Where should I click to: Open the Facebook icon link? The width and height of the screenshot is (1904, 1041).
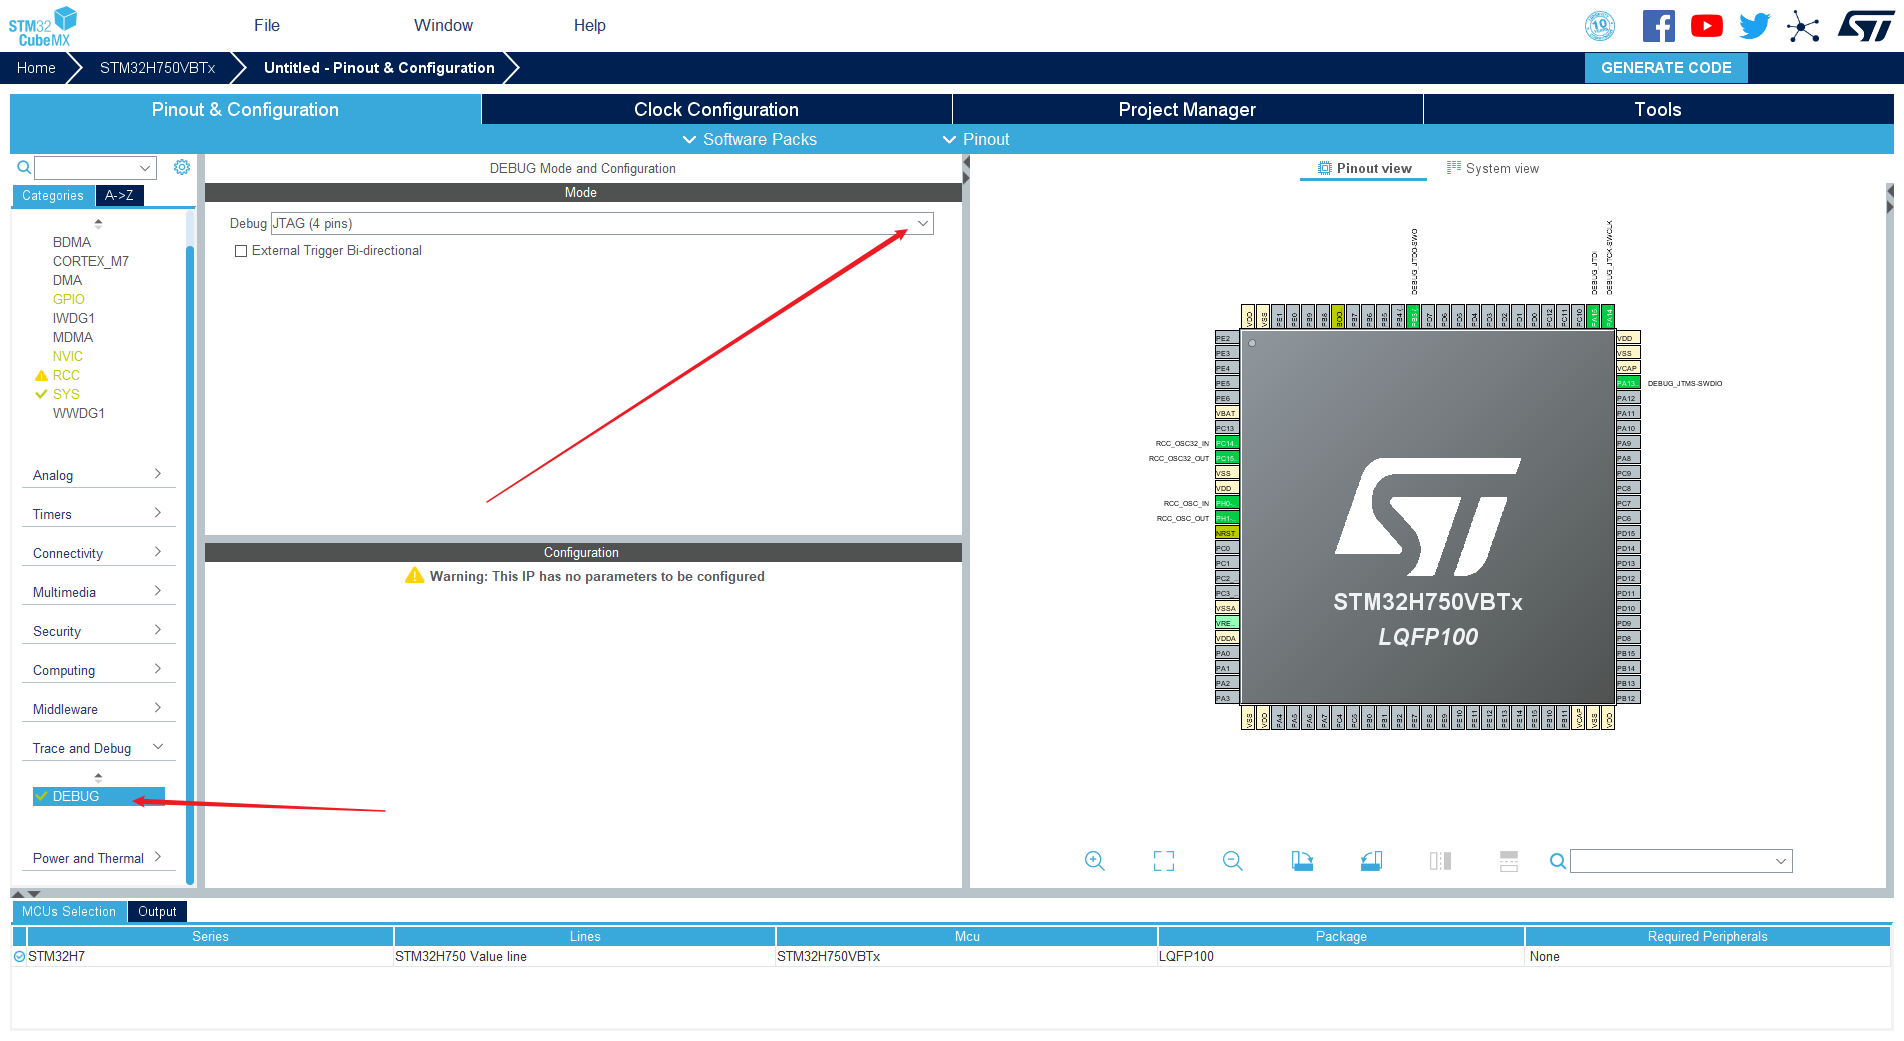1658,26
